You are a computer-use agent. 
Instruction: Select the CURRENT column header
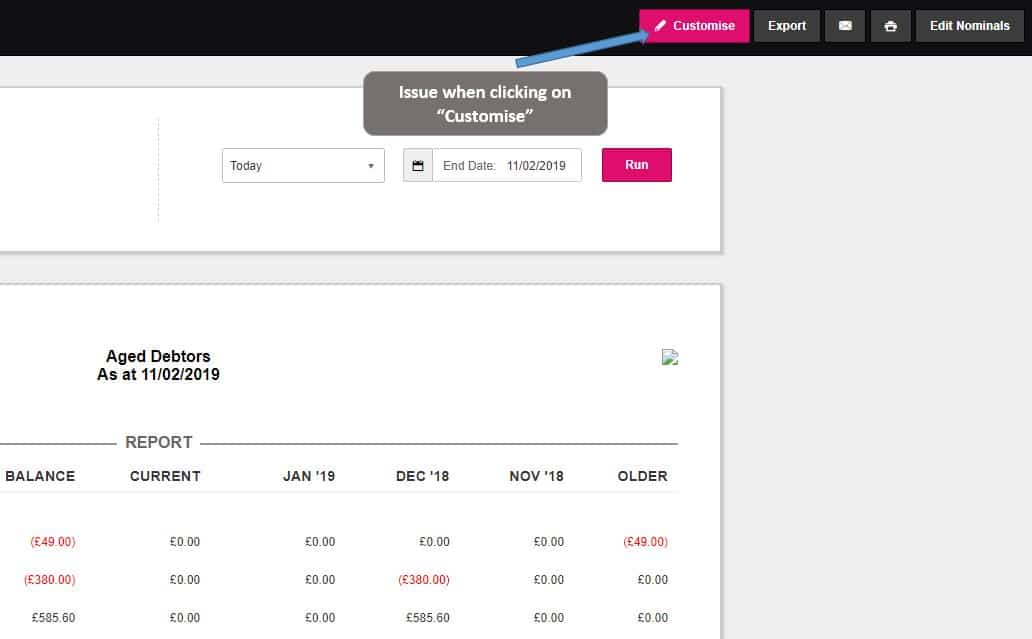tap(165, 476)
